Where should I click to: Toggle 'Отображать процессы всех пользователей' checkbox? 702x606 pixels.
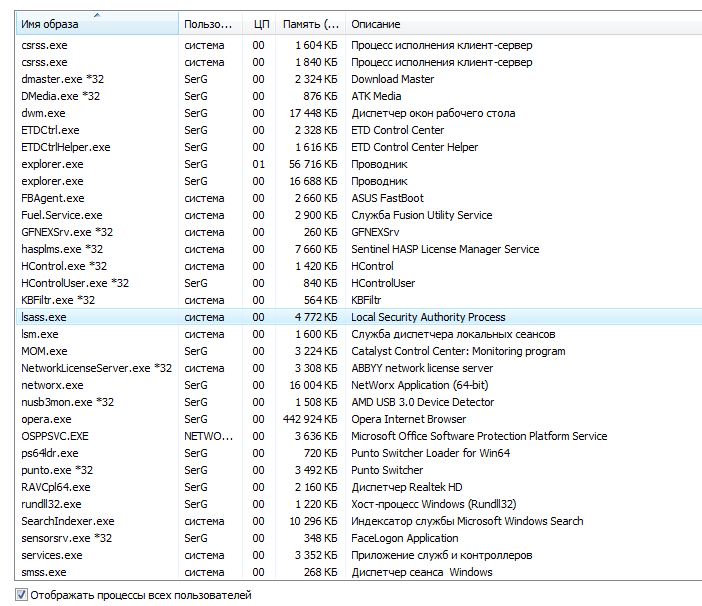click(21, 595)
